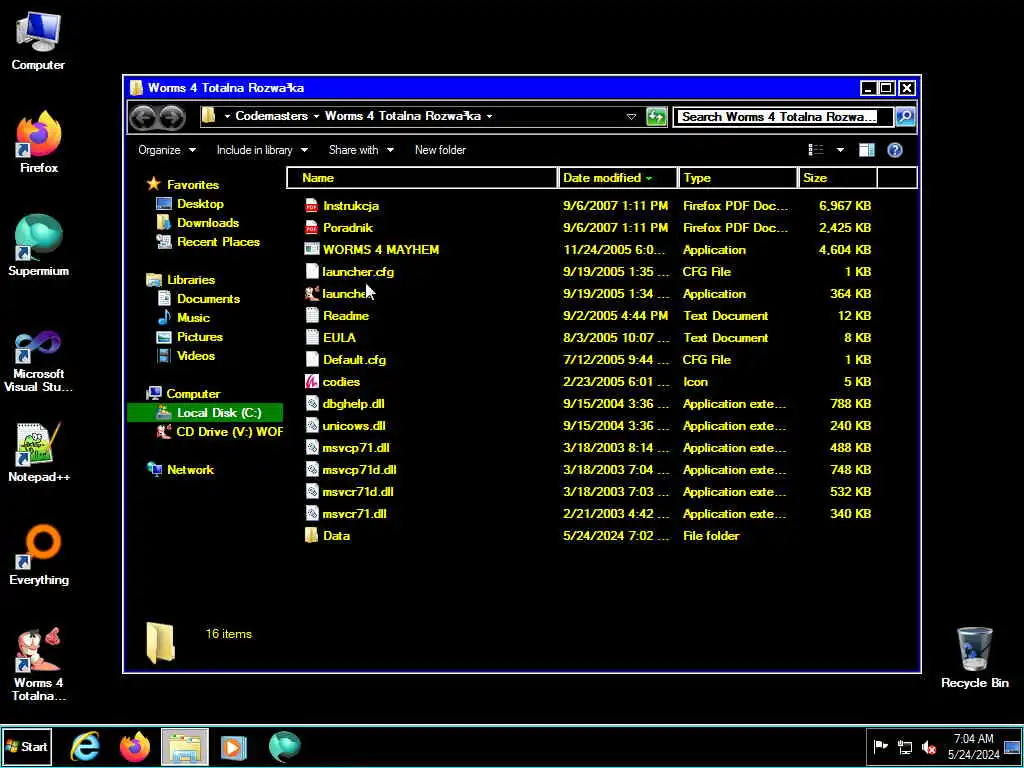Select the Poradnik PDF file icon
Viewport: 1024px width, 768px height.
coord(312,228)
